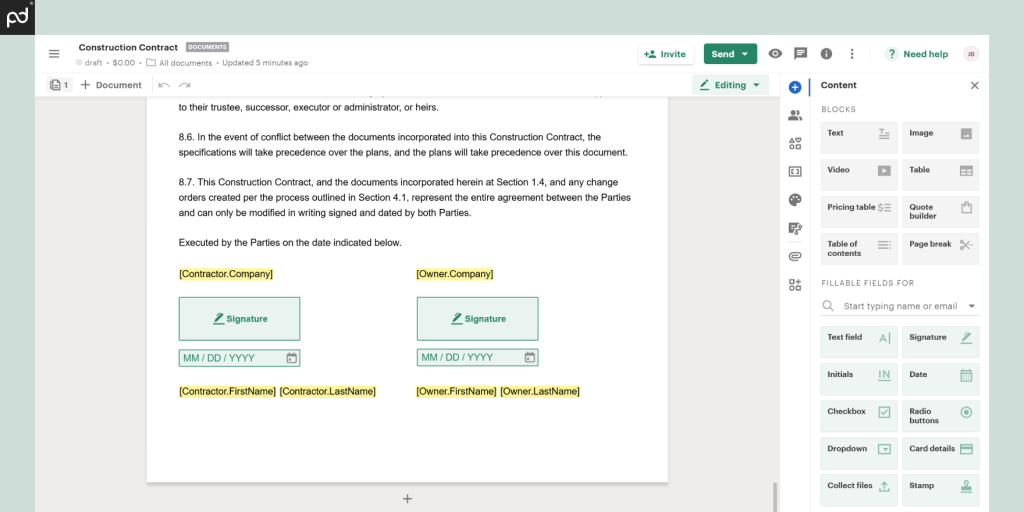Screen dimensions: 1024x512
Task: Select the Checkbox field
Action: click(859, 416)
